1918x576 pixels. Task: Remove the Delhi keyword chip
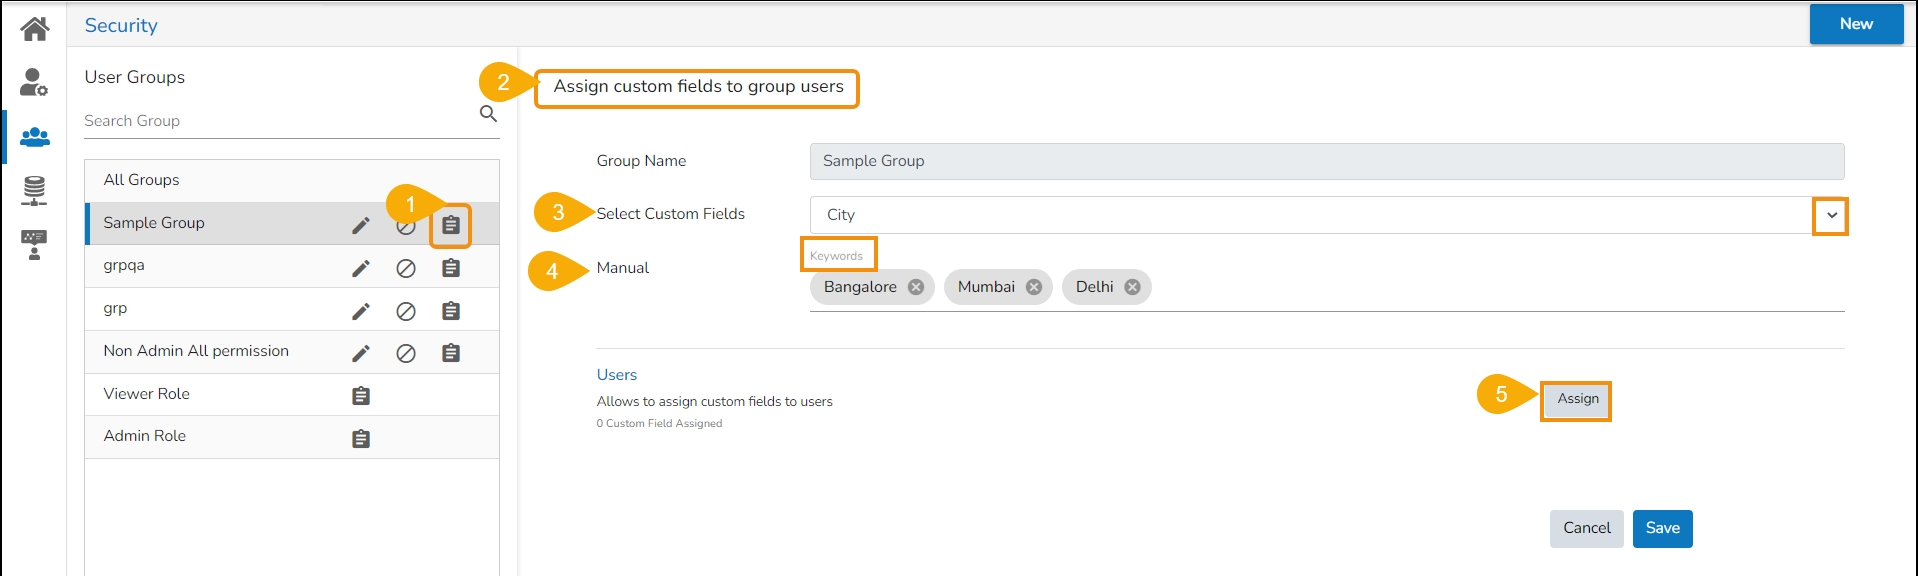[x=1132, y=287]
